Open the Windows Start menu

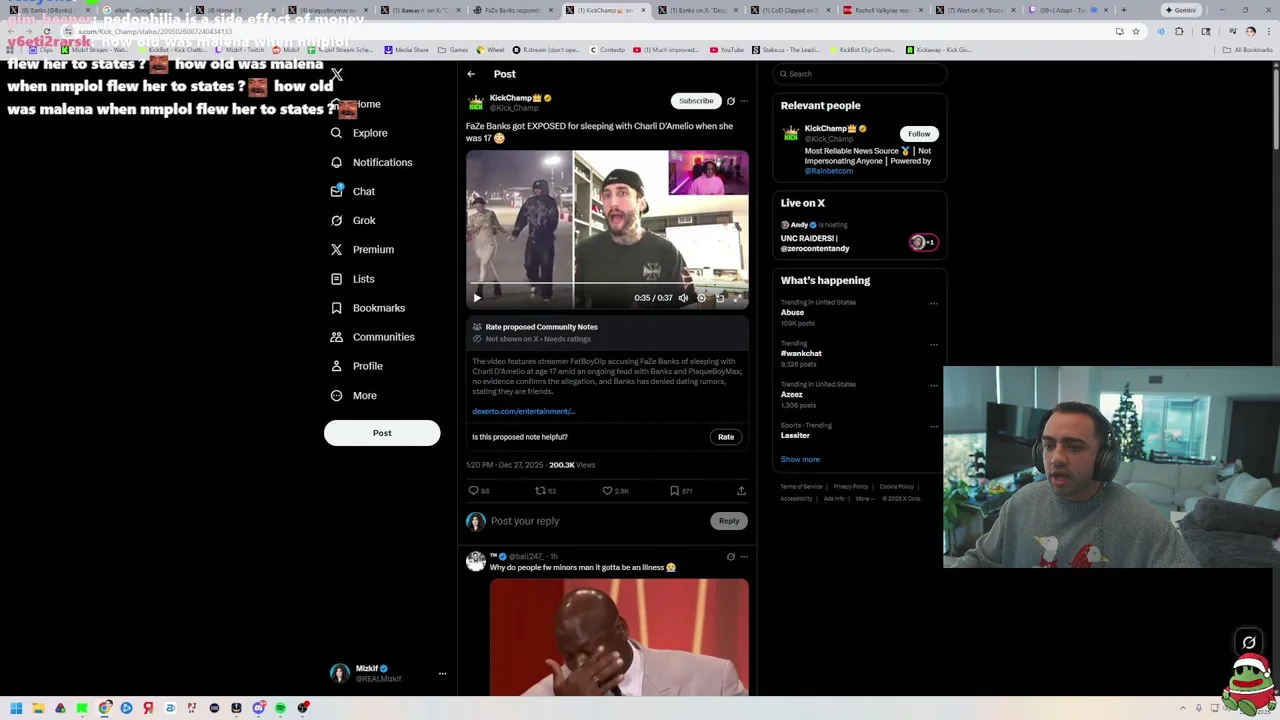[16, 708]
